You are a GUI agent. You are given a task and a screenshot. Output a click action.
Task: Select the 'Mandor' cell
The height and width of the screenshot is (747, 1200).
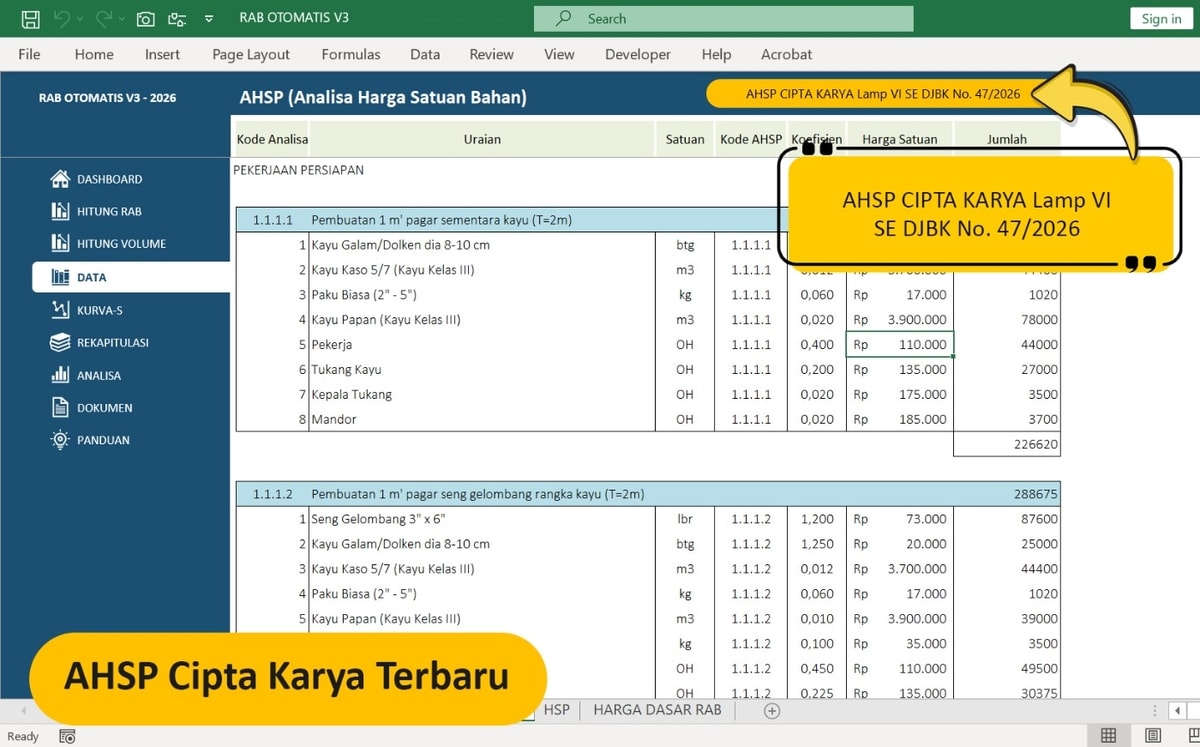pyautogui.click(x=482, y=419)
